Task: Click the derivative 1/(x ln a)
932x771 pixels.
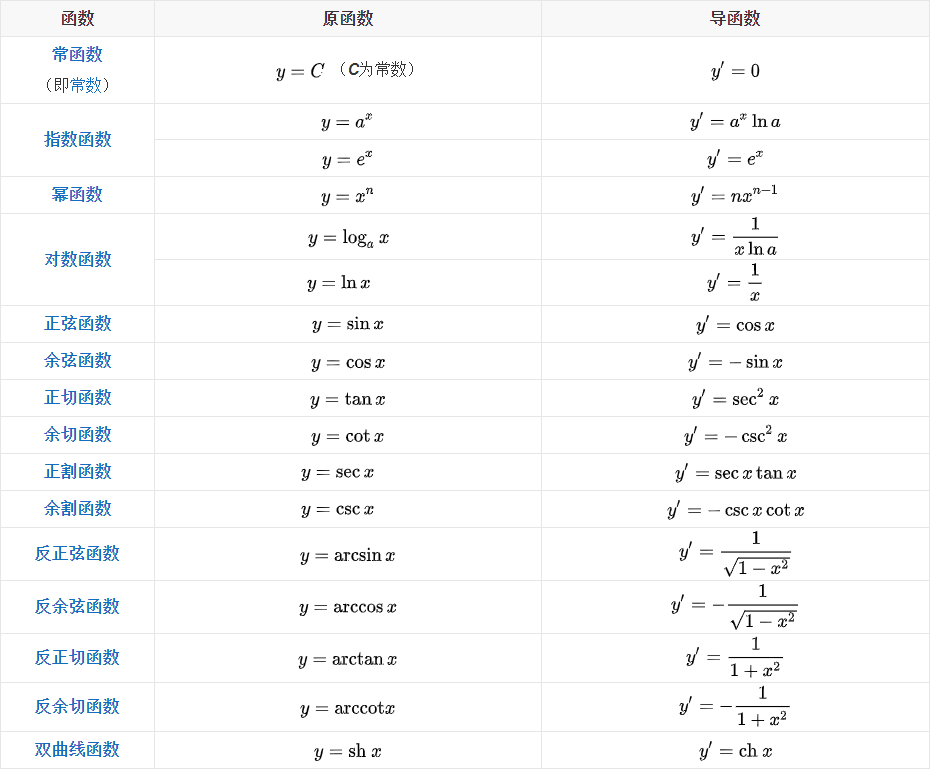Action: [x=735, y=237]
